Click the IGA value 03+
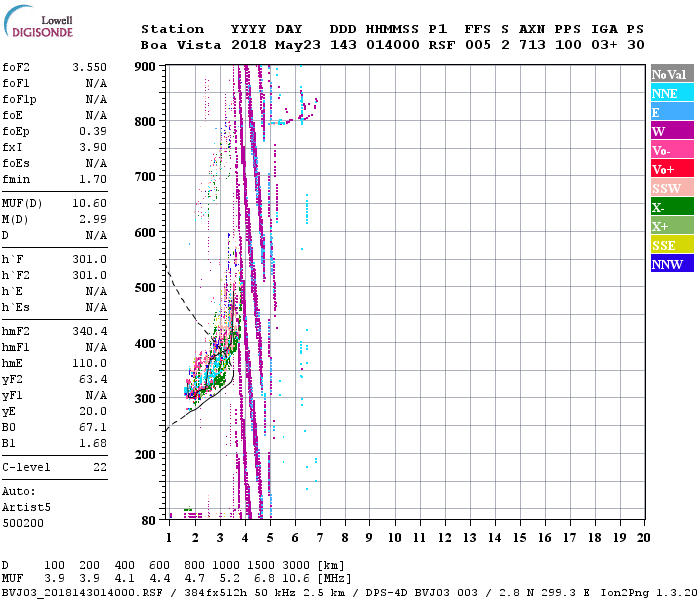 [x=604, y=45]
